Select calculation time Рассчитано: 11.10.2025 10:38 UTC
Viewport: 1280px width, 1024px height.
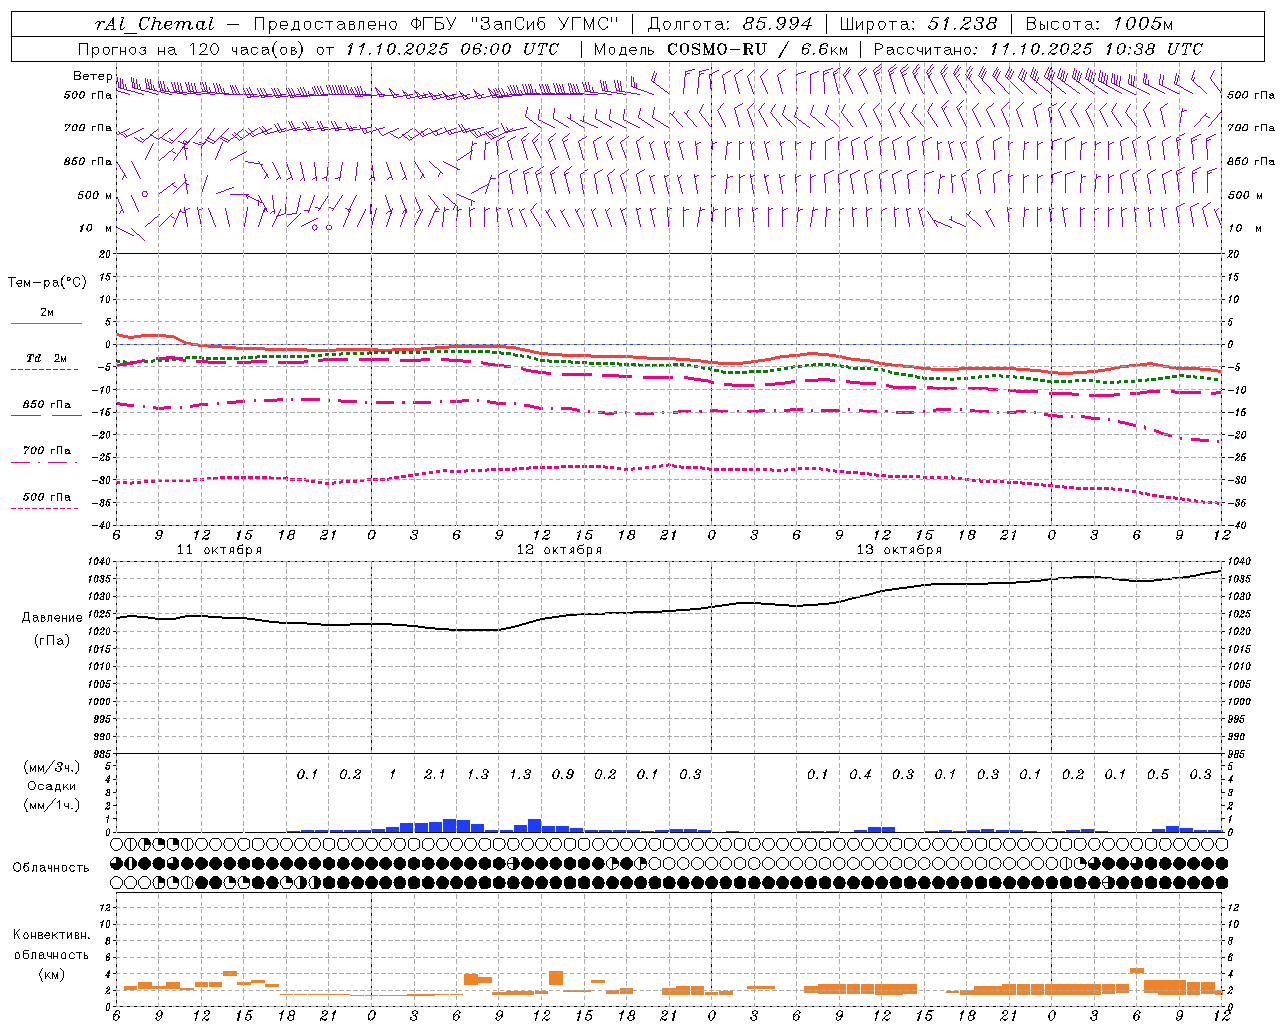pos(1037,49)
